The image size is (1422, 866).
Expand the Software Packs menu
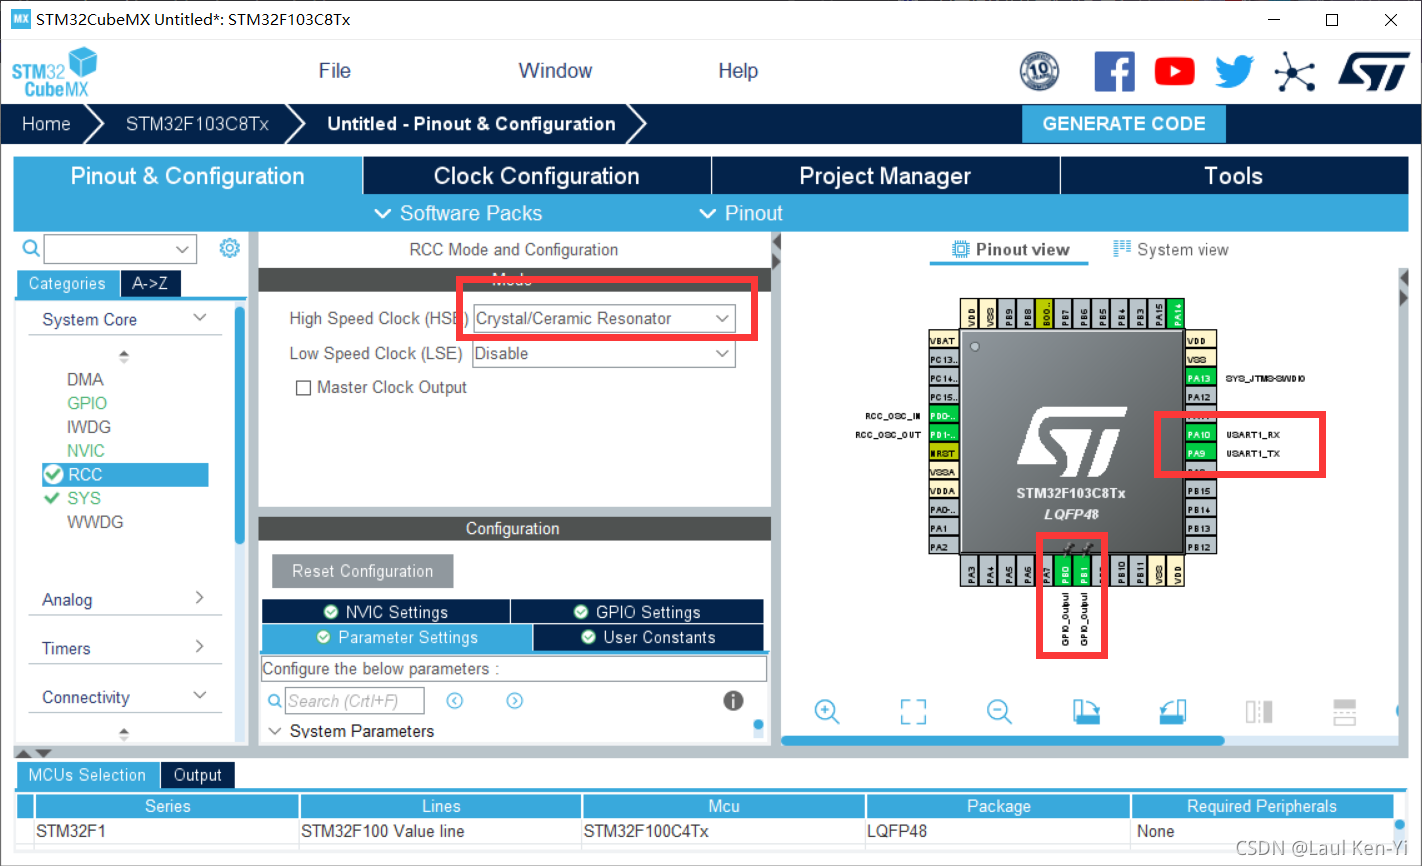pyautogui.click(x=458, y=213)
